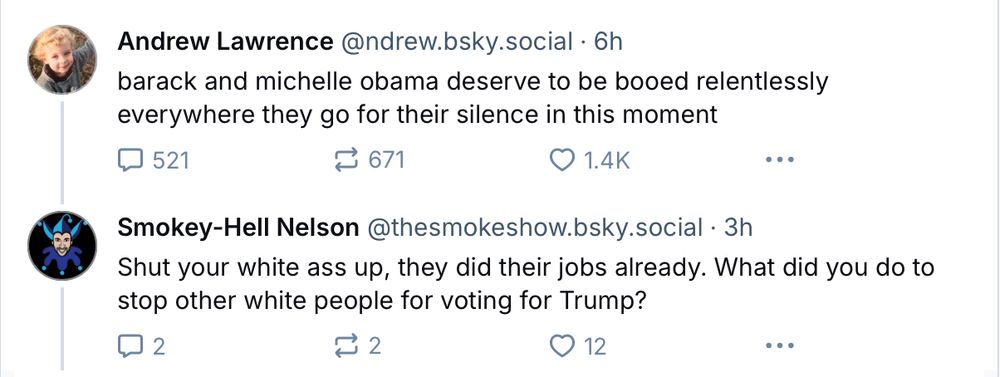The image size is (1000, 377).
Task: Open the reply text starting 'Shut your white ass up'
Action: tap(526, 284)
